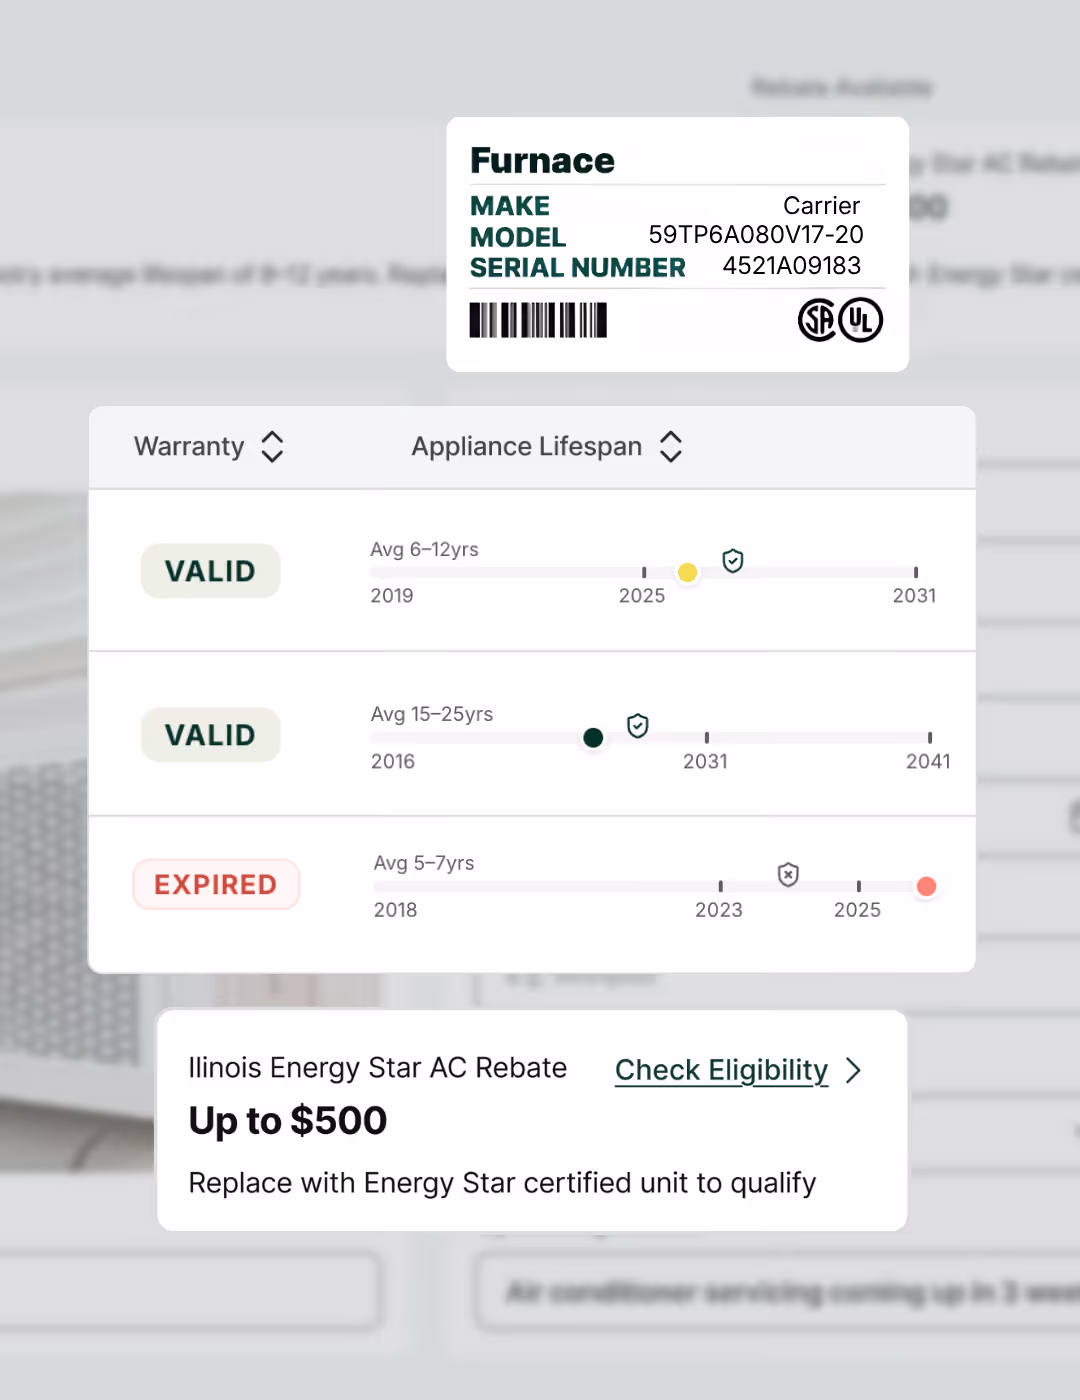Click the 2023 year label in expired row
This screenshot has height=1400, width=1080.
[x=719, y=910]
